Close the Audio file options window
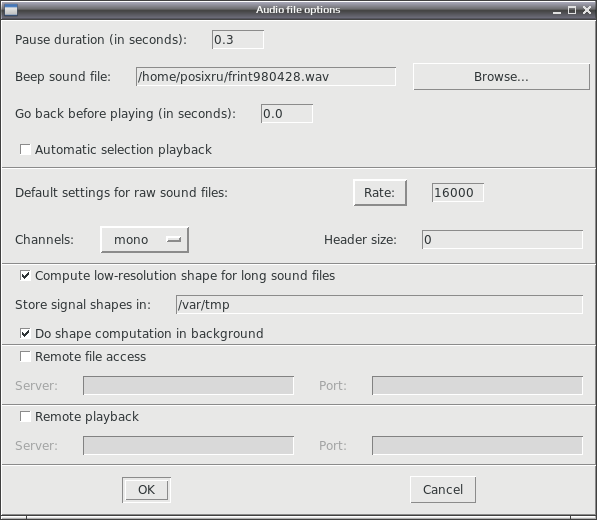Image resolution: width=597 pixels, height=520 pixels. point(587,10)
